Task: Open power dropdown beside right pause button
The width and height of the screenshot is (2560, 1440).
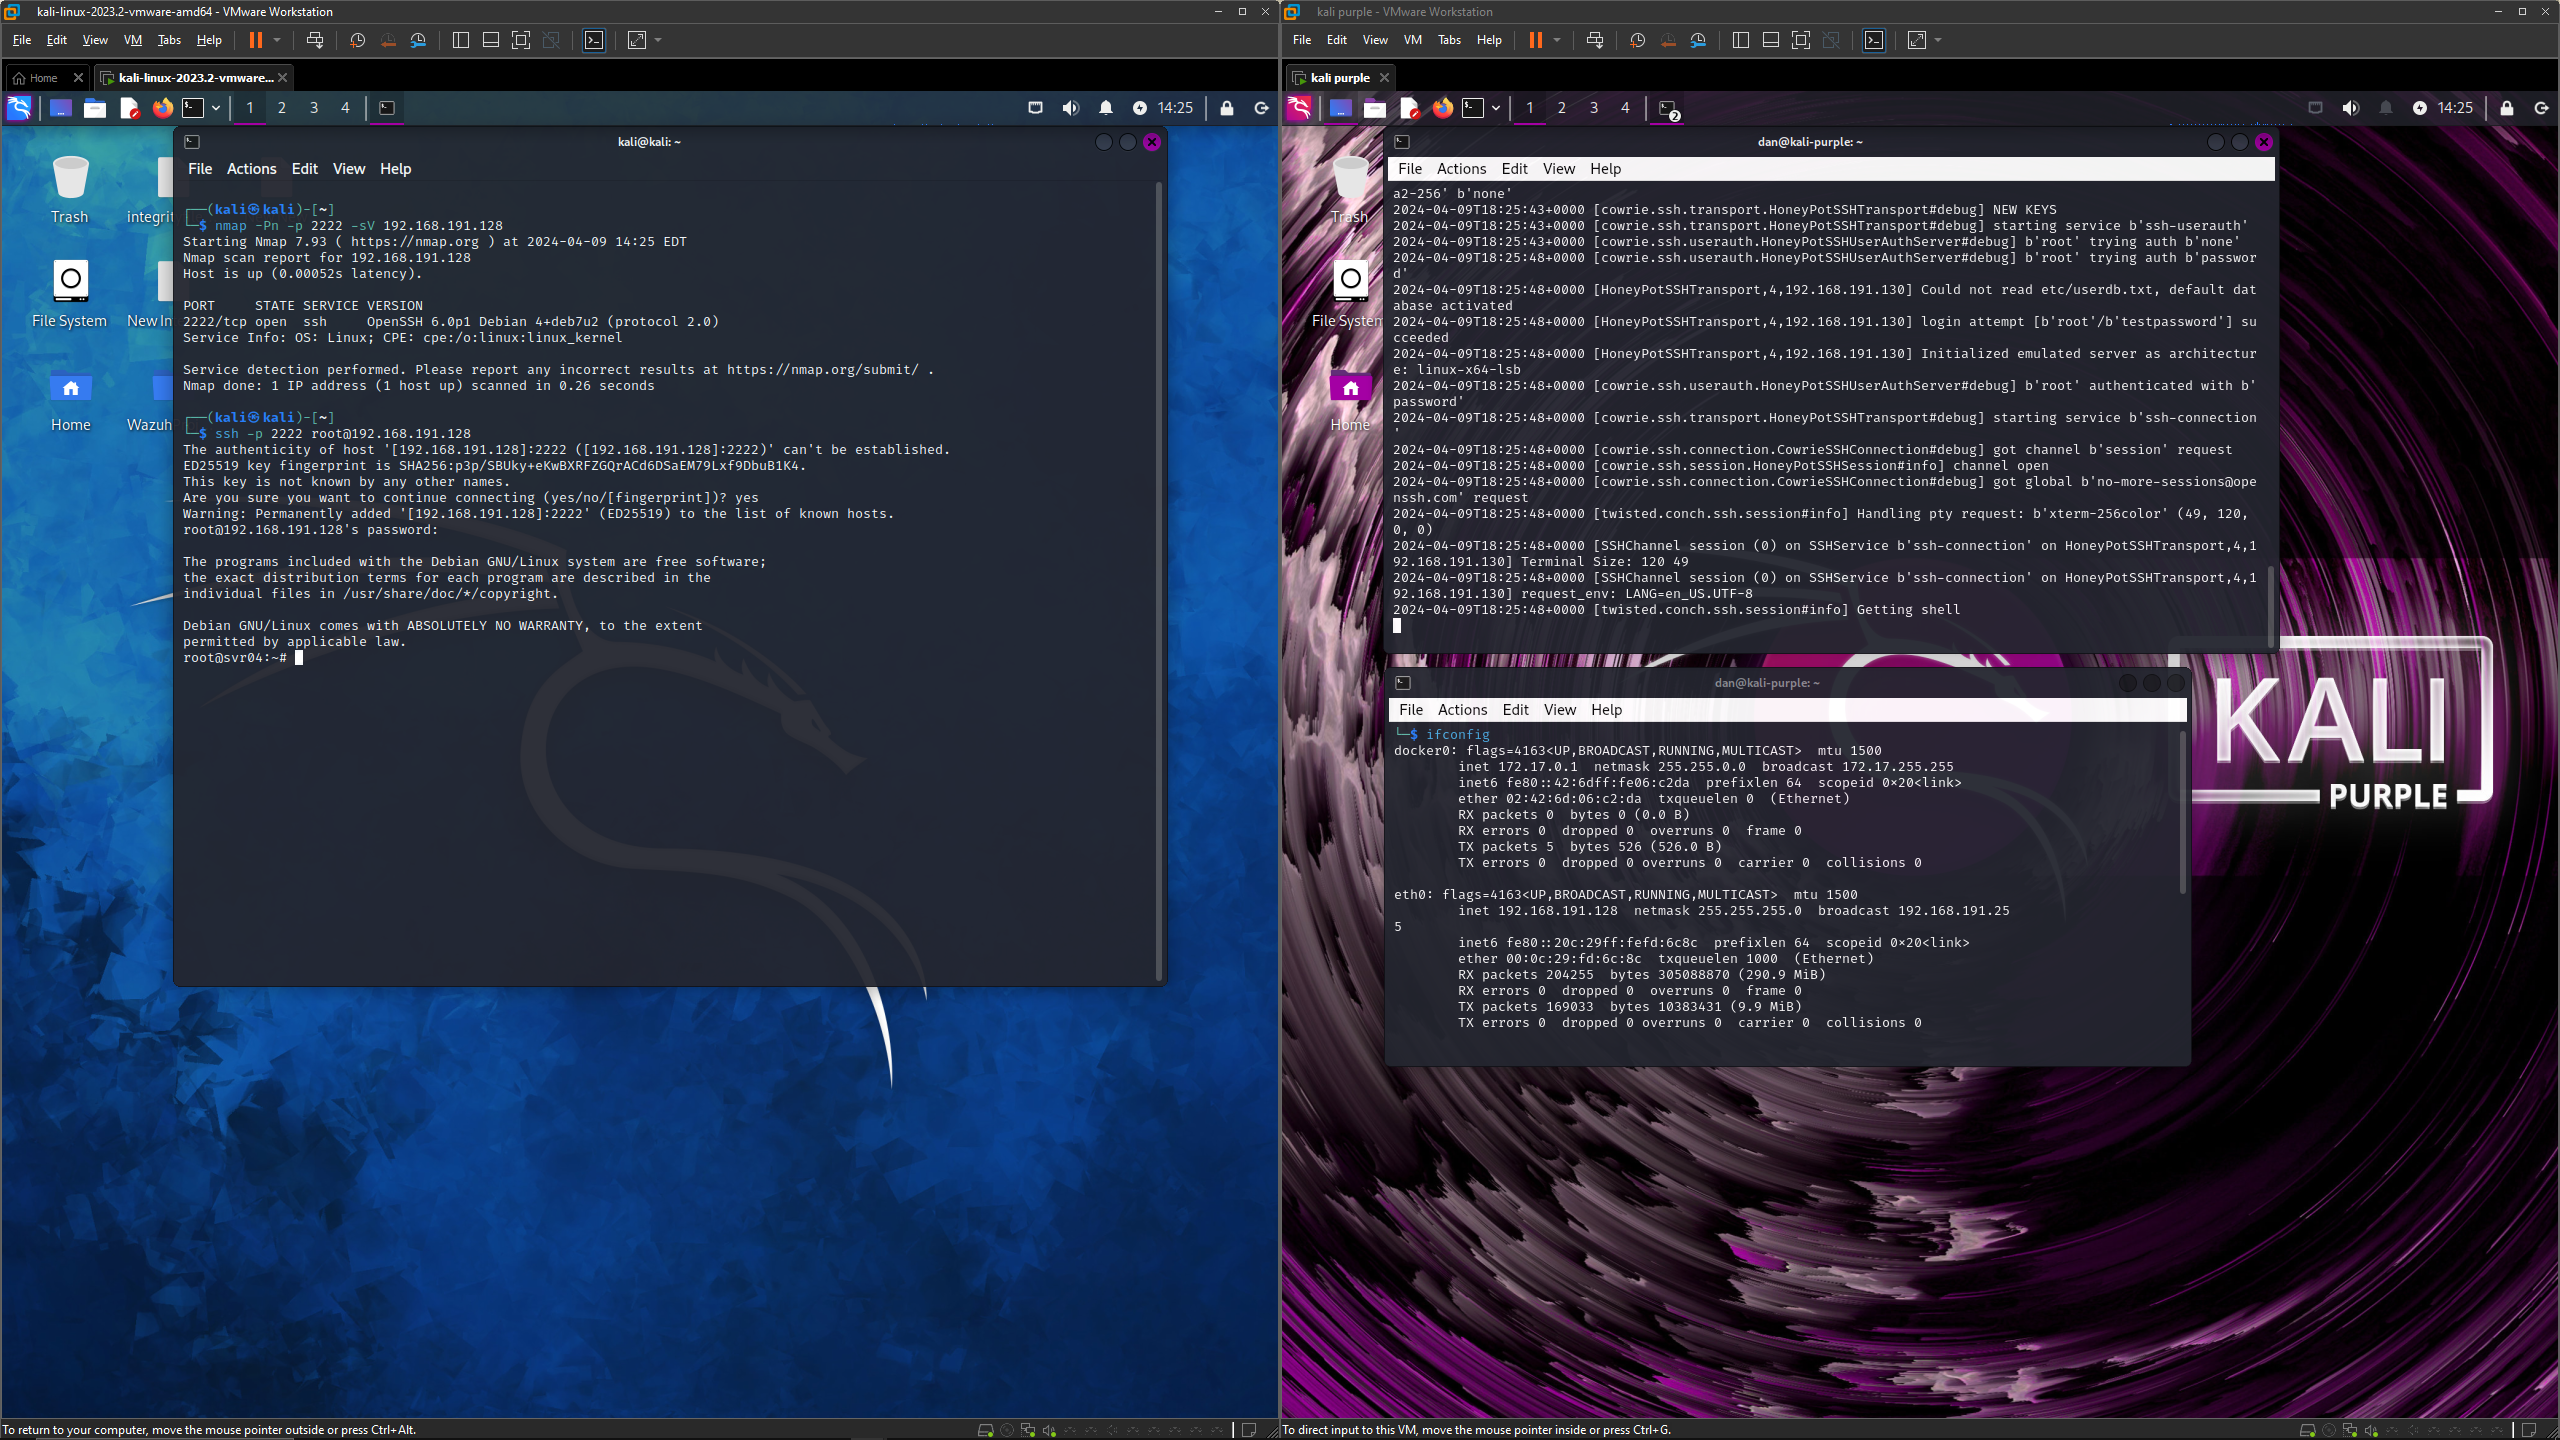Action: (1557, 40)
